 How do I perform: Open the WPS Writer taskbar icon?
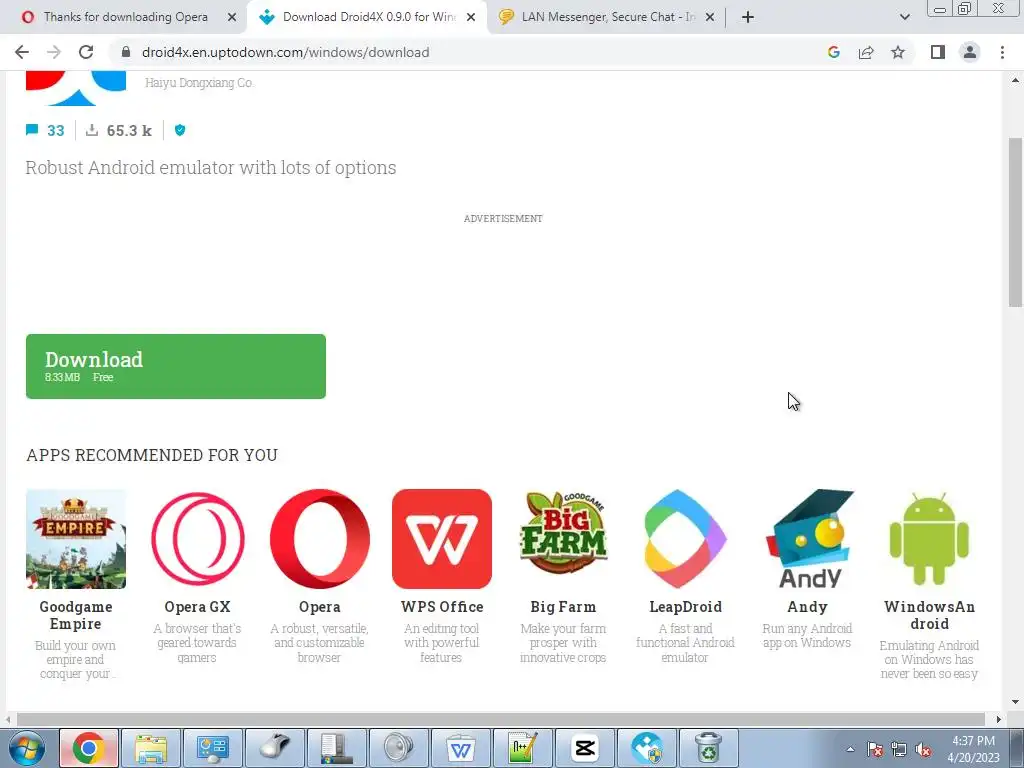pos(460,748)
